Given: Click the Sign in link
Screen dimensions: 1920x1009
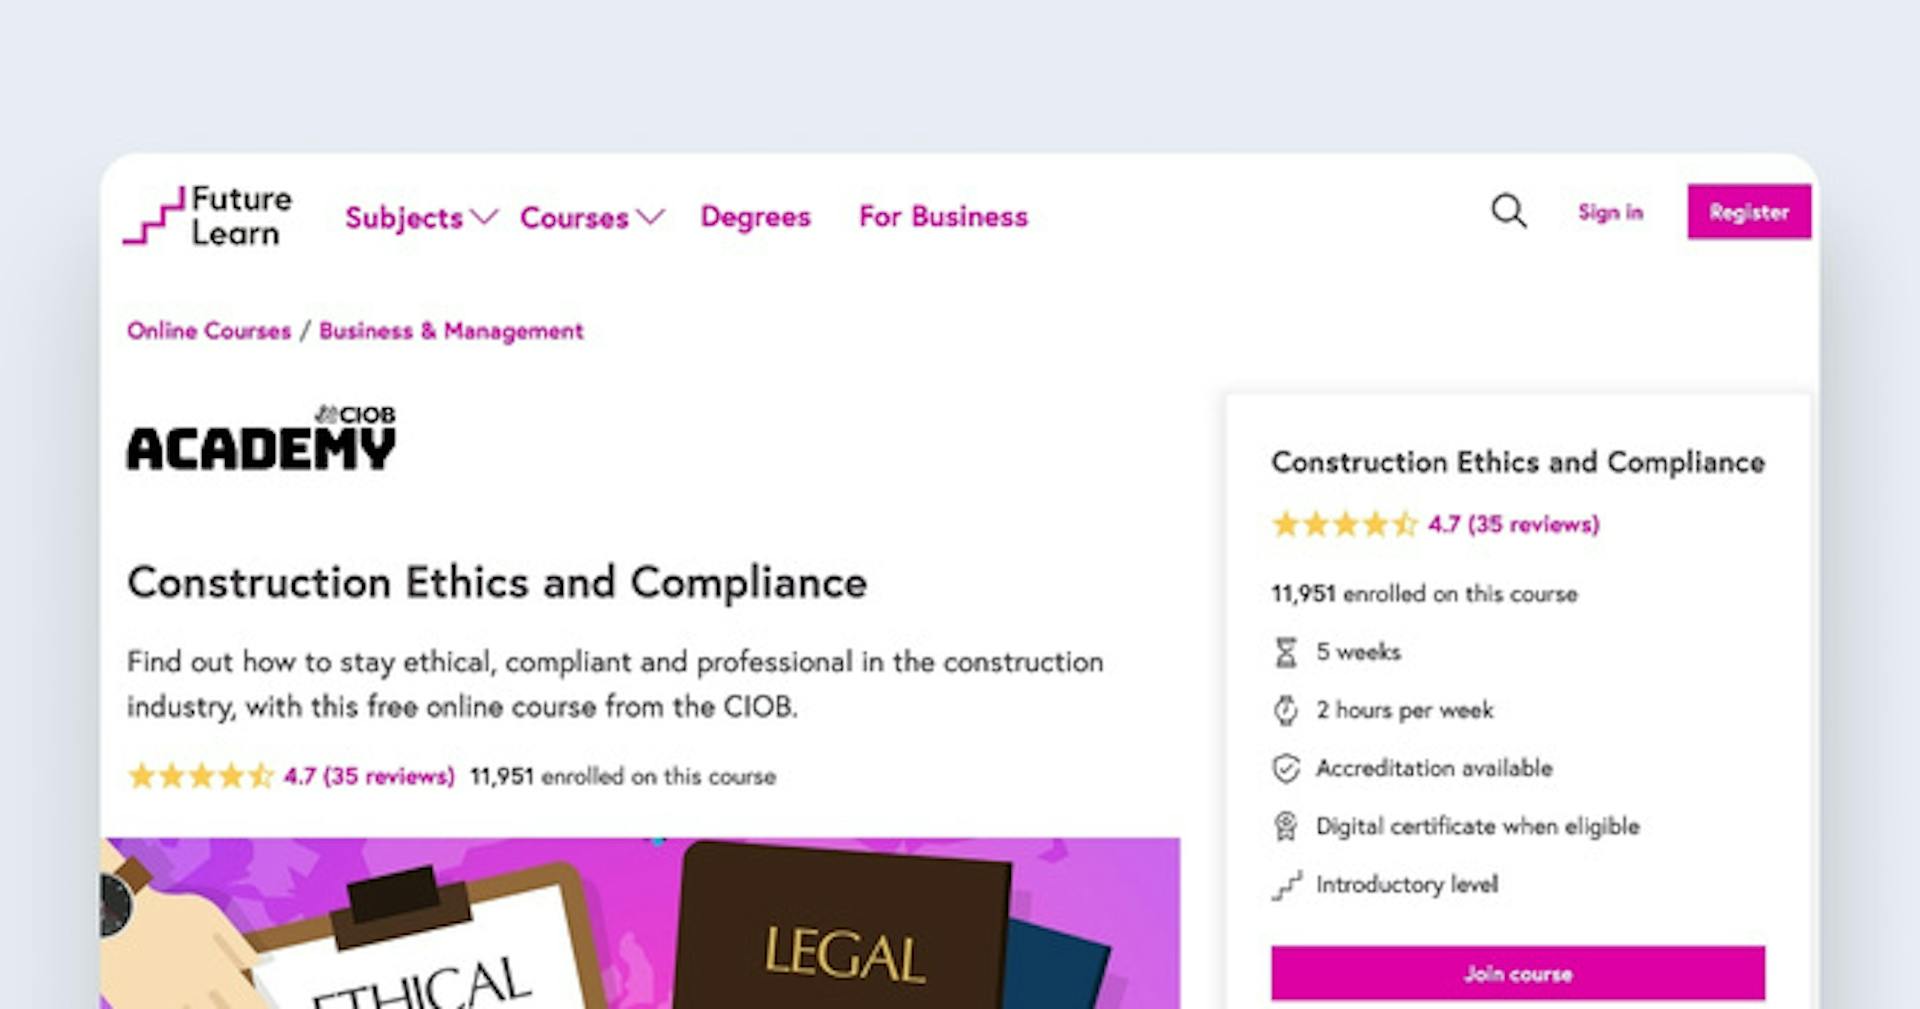Looking at the screenshot, I should 1610,212.
